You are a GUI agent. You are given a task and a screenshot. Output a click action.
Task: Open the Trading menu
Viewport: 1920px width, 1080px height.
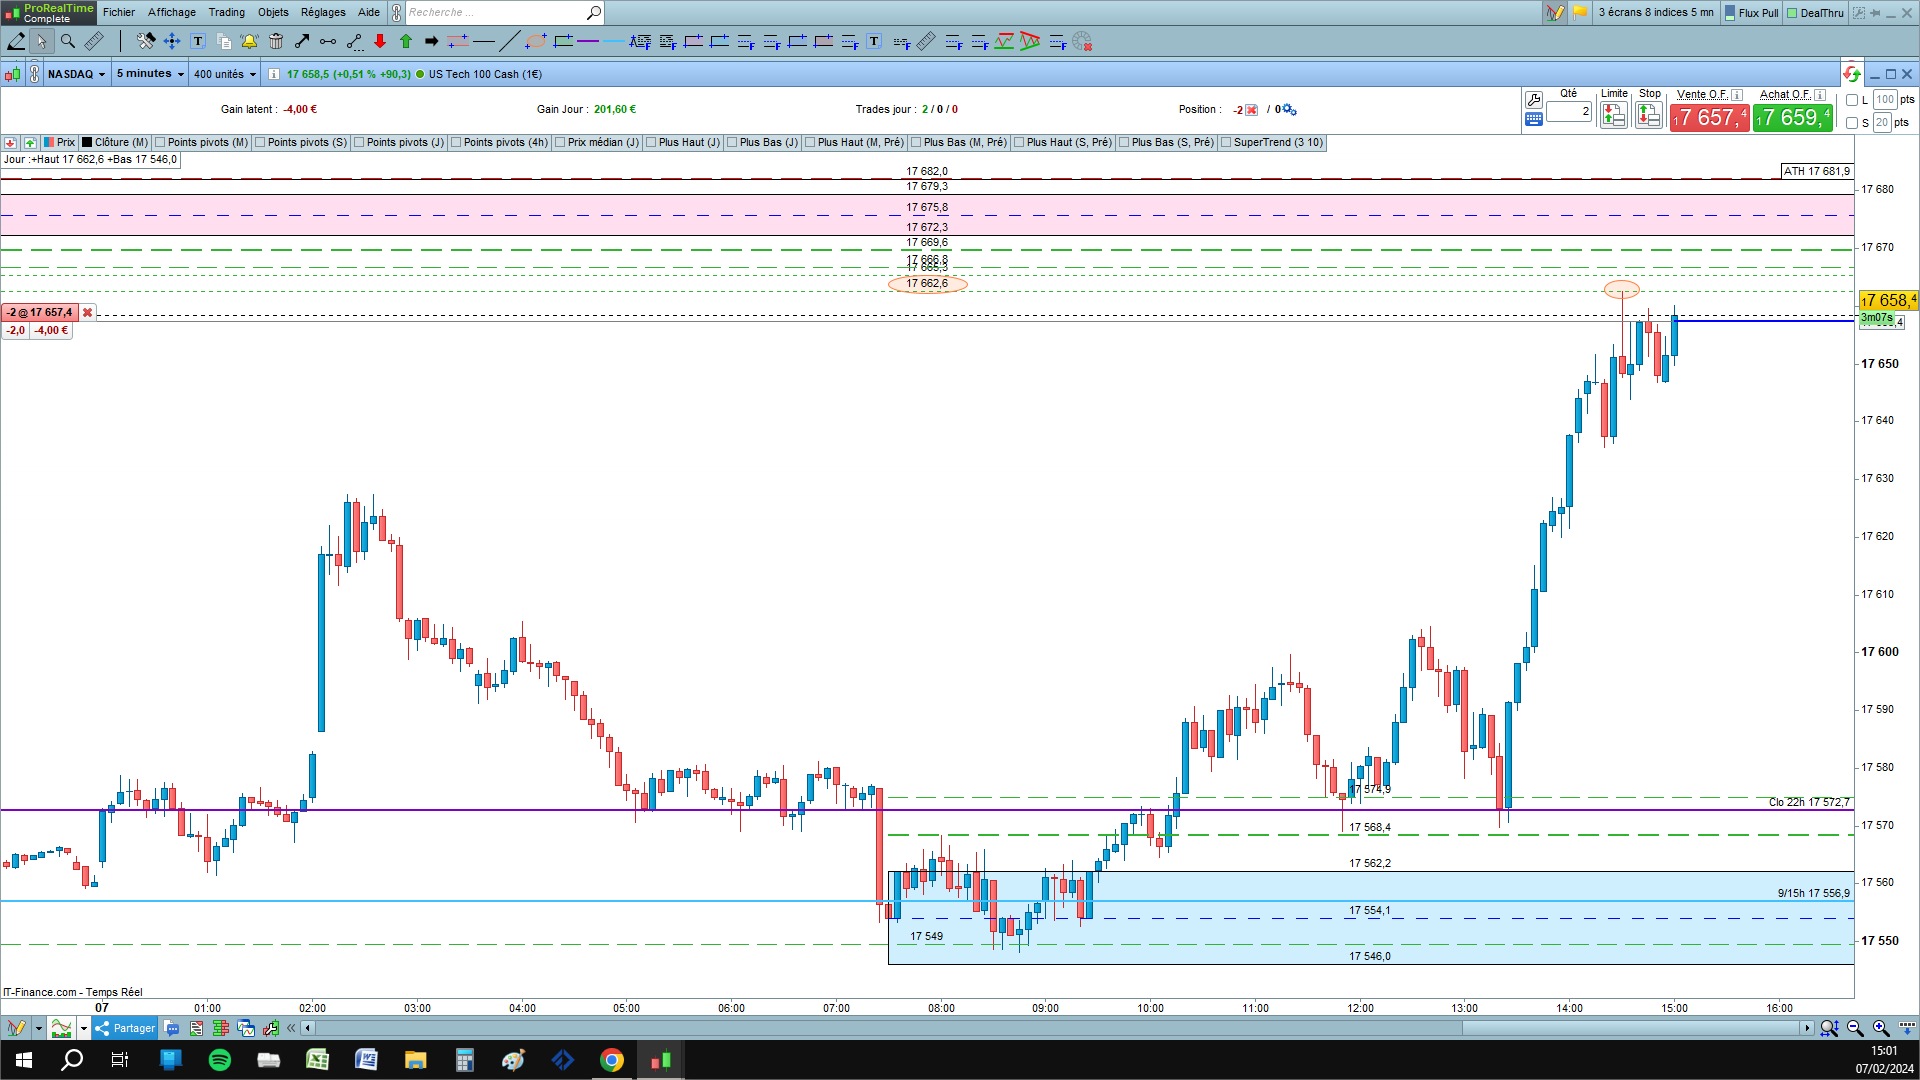pos(226,12)
